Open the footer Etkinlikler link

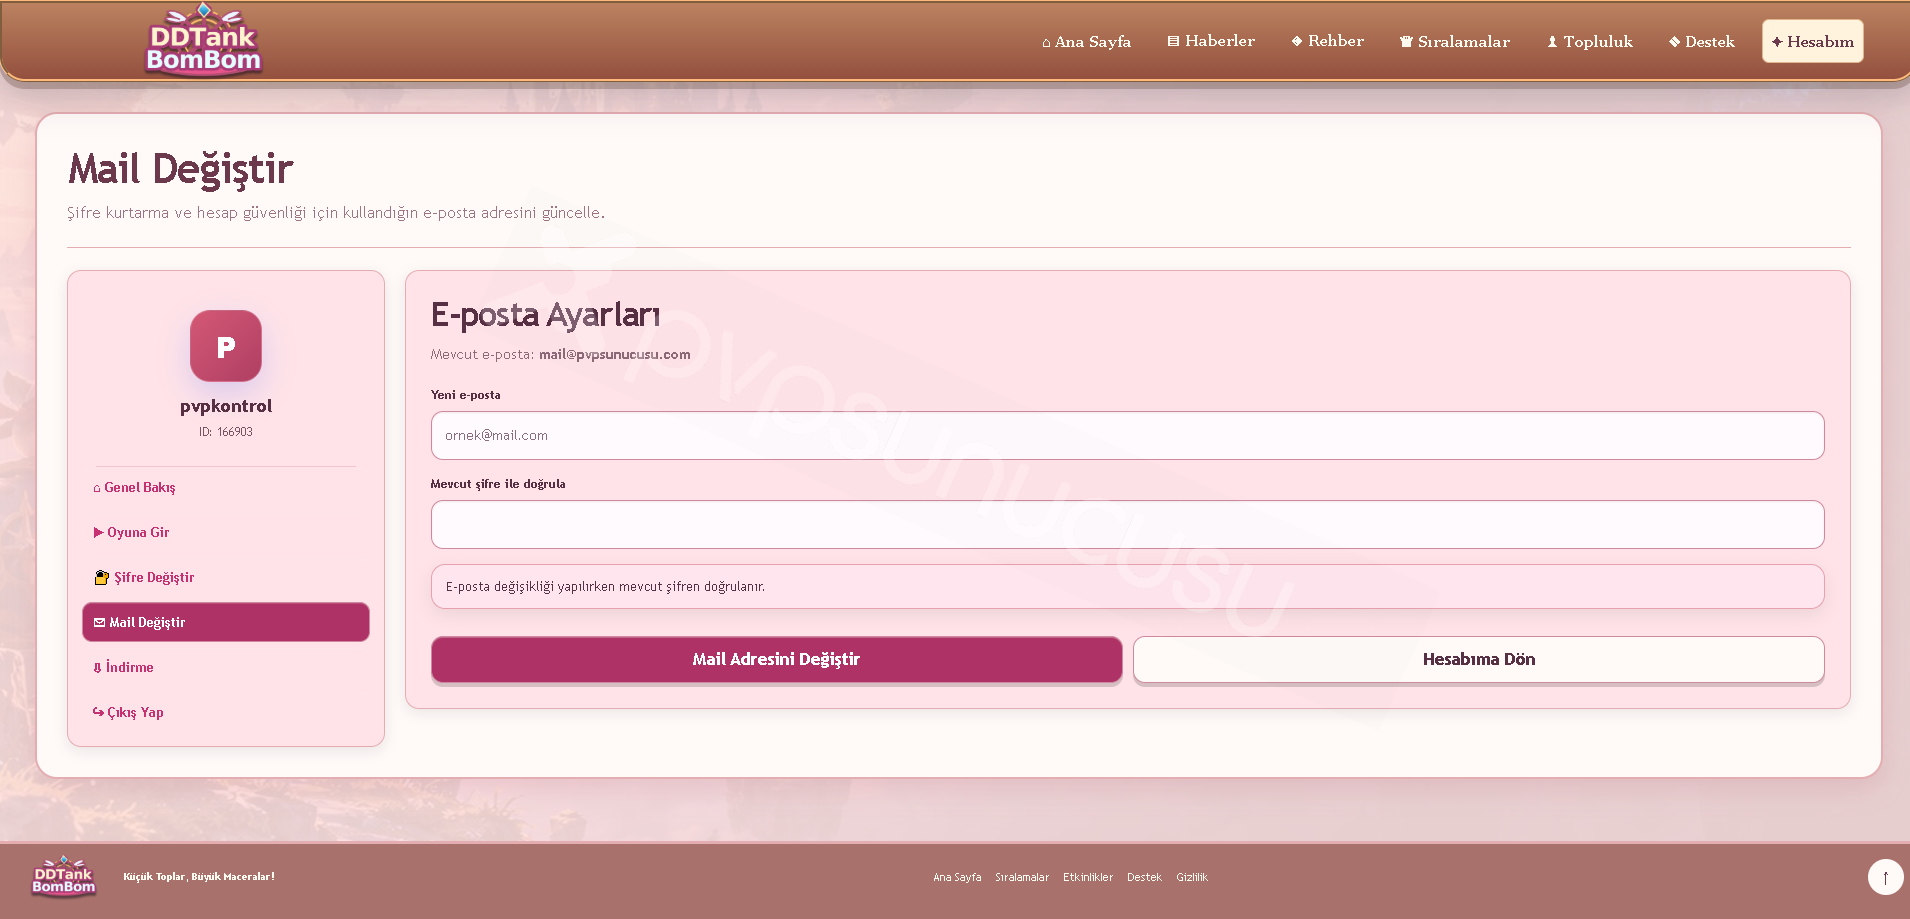click(1088, 877)
